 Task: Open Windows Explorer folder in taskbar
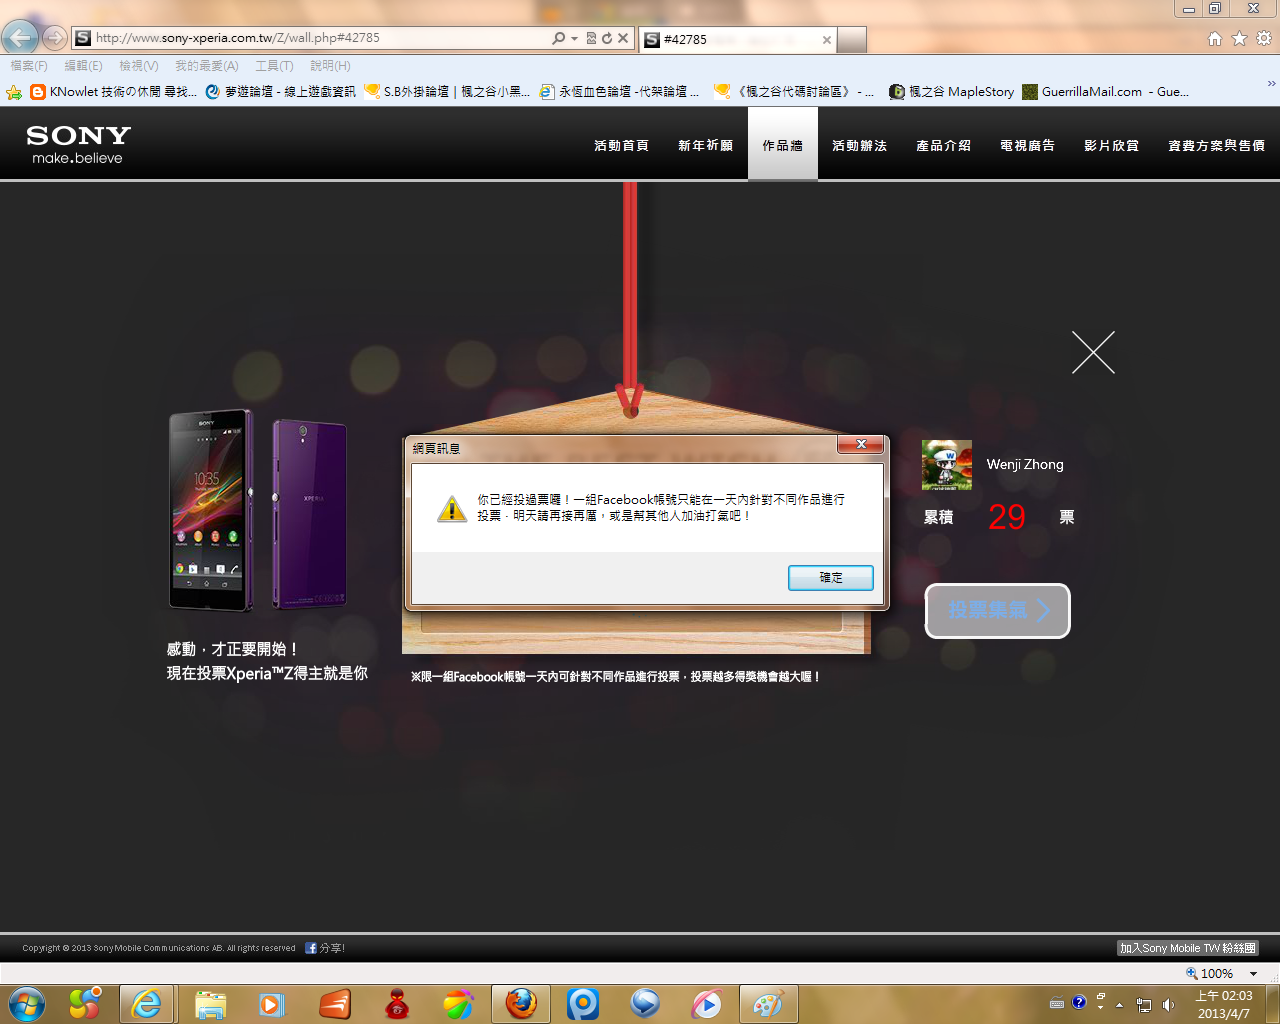(210, 1004)
